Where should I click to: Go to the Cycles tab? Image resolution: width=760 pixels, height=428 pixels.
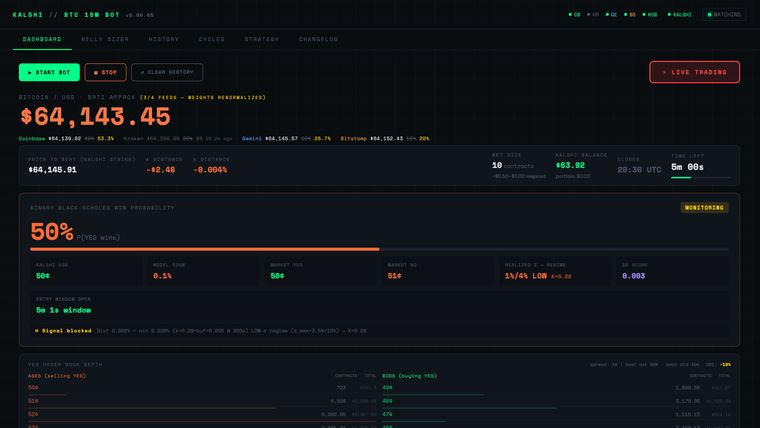point(212,39)
